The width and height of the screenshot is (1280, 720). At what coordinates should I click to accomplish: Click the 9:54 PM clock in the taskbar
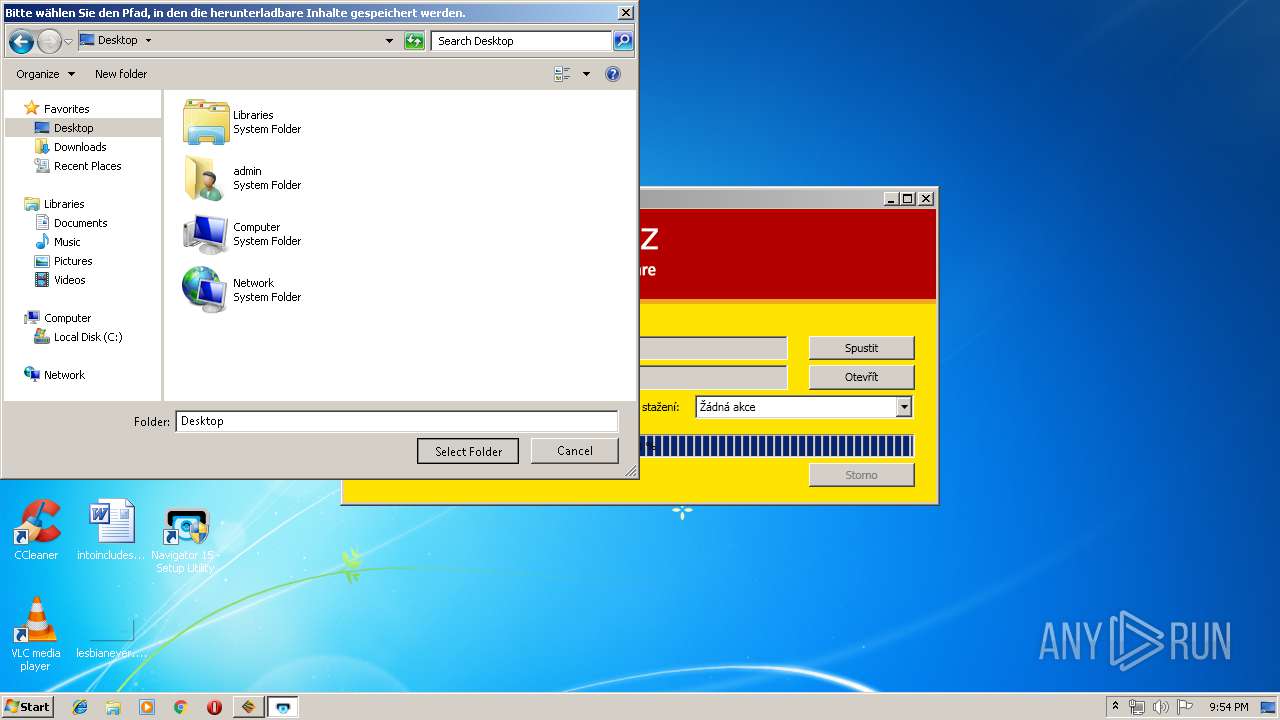tap(1228, 707)
